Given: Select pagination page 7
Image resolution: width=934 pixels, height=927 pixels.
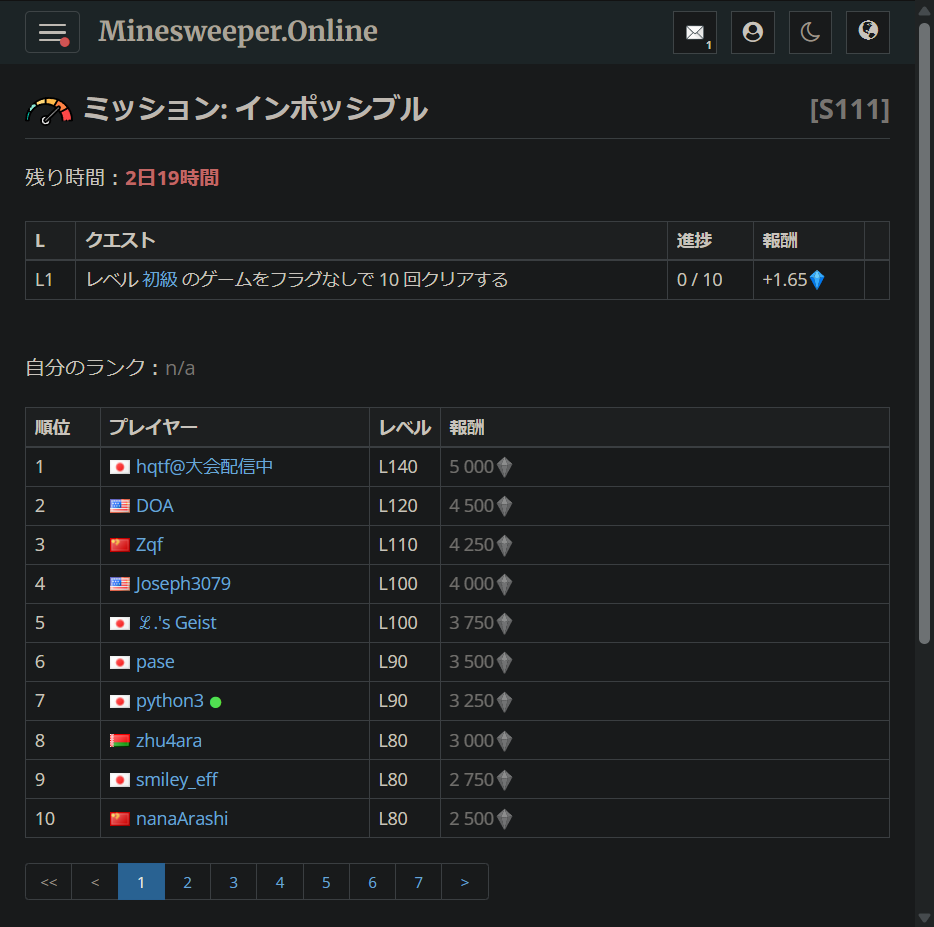Looking at the screenshot, I should (418, 882).
